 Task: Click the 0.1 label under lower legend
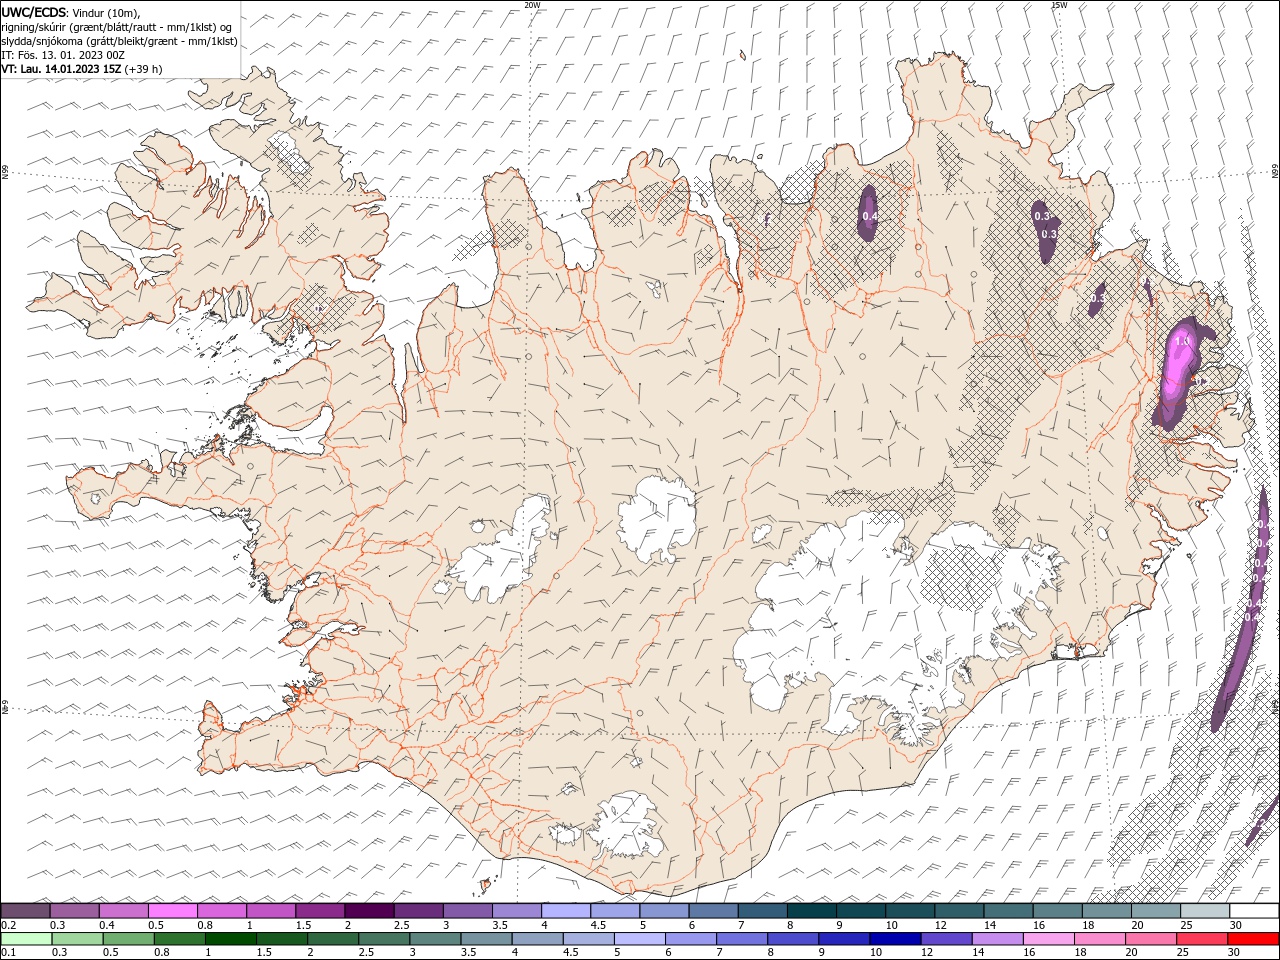(x=8, y=953)
